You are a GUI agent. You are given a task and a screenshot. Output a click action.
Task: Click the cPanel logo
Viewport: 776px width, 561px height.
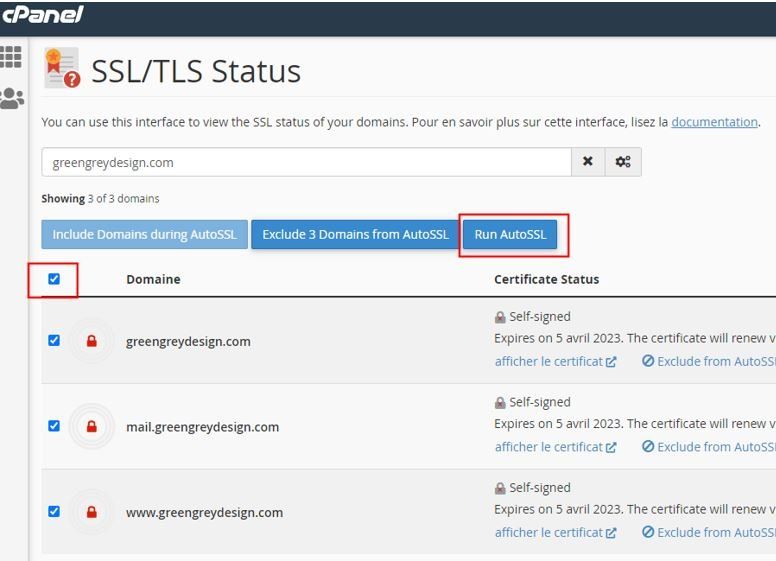43,14
